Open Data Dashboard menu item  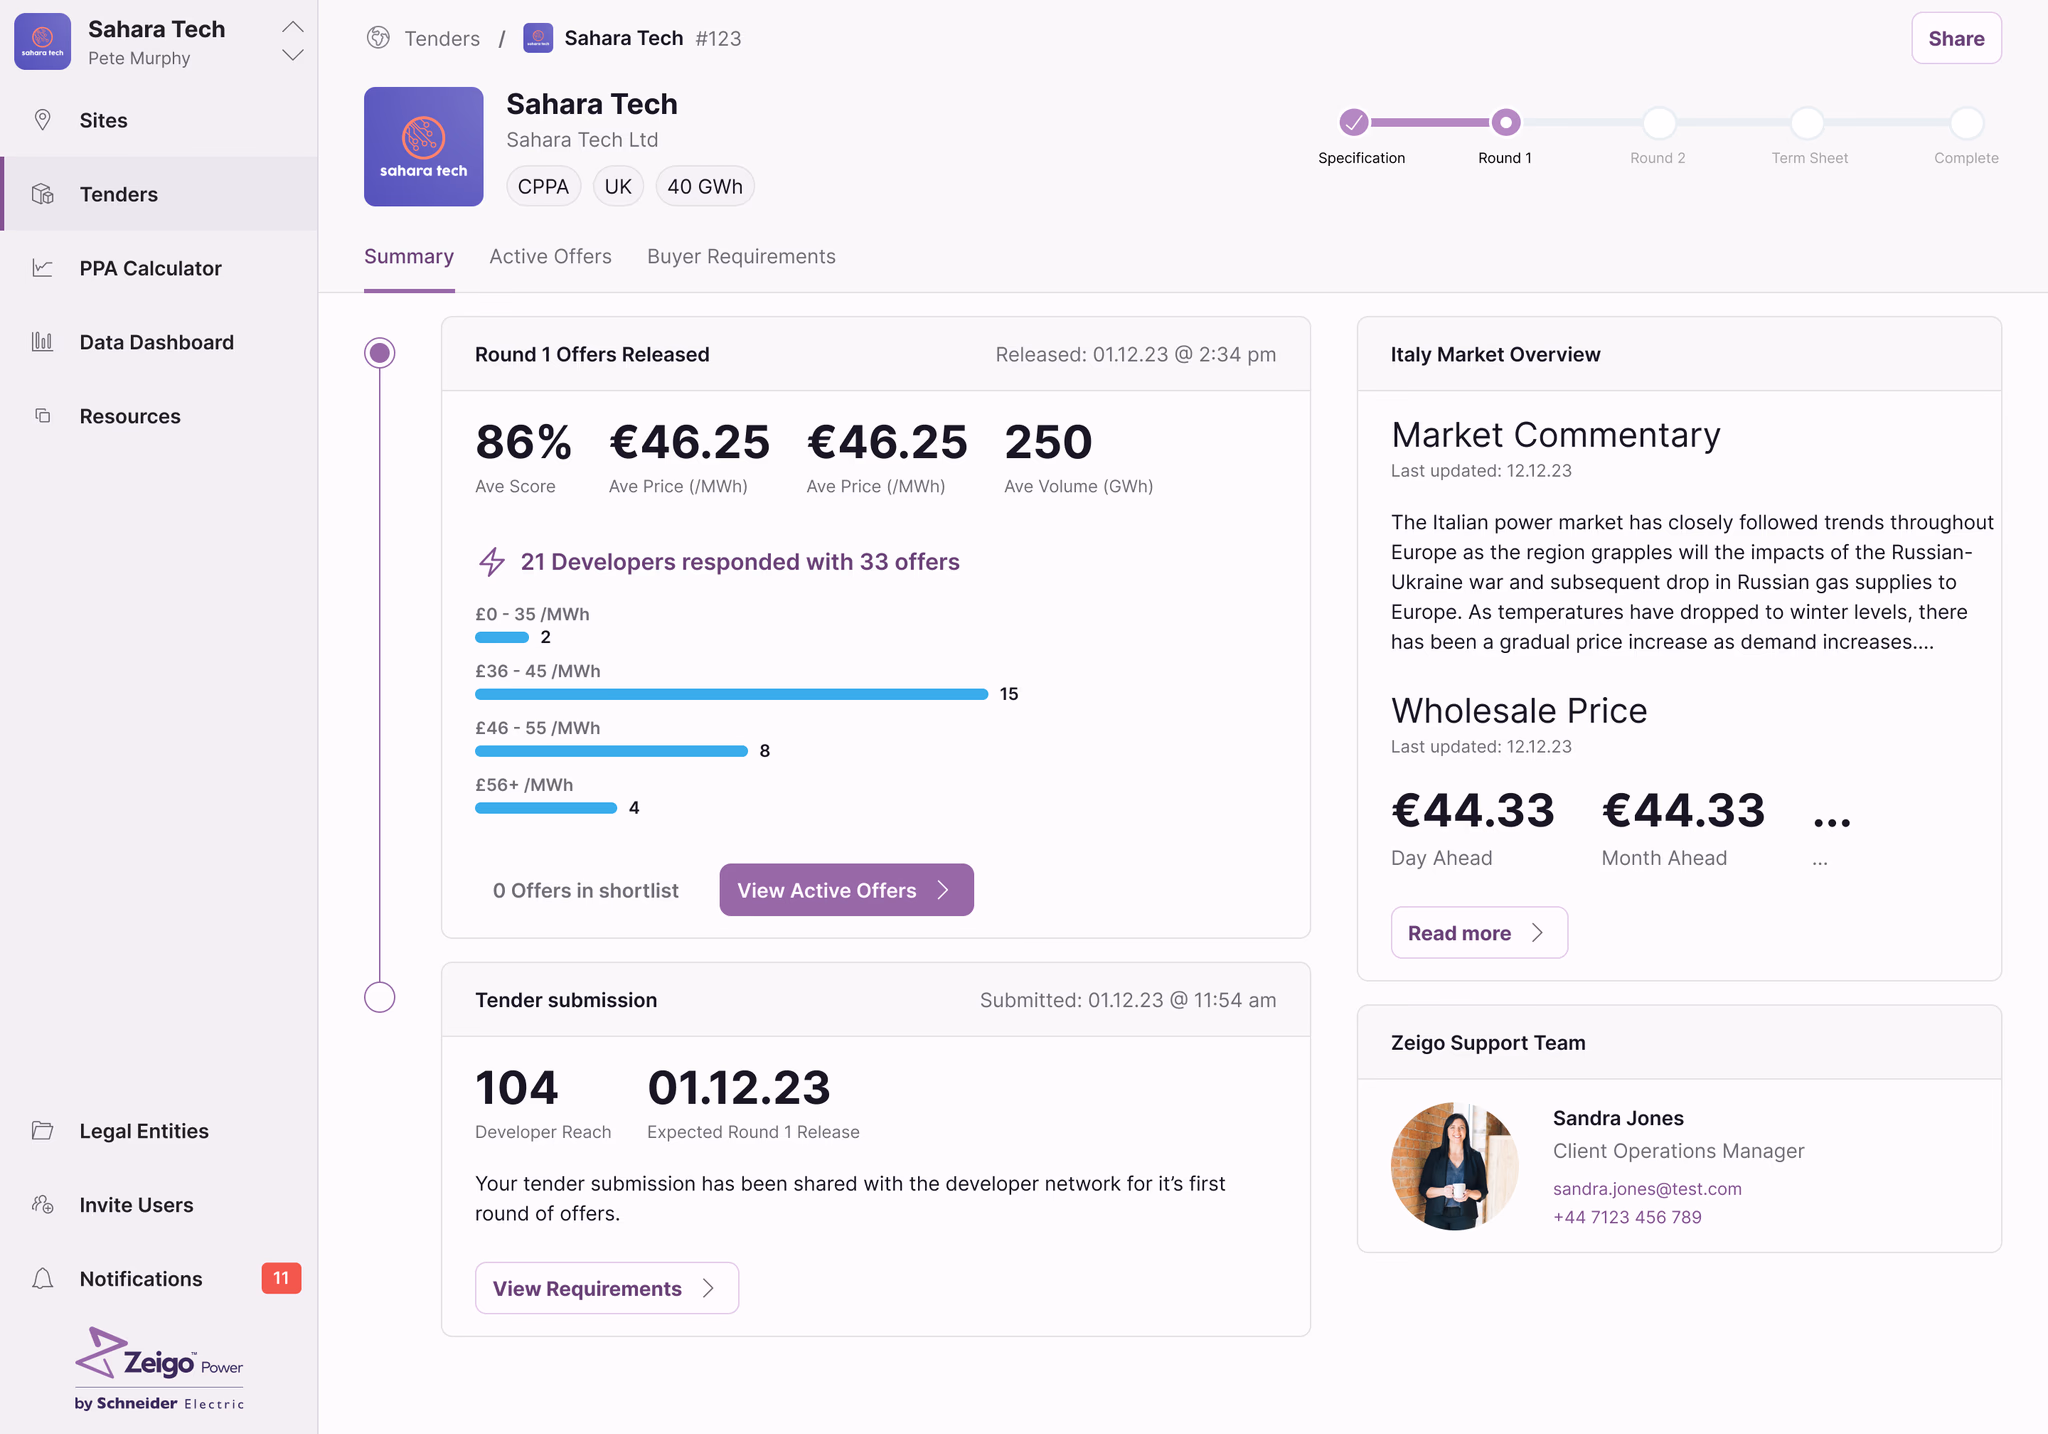[x=159, y=342]
